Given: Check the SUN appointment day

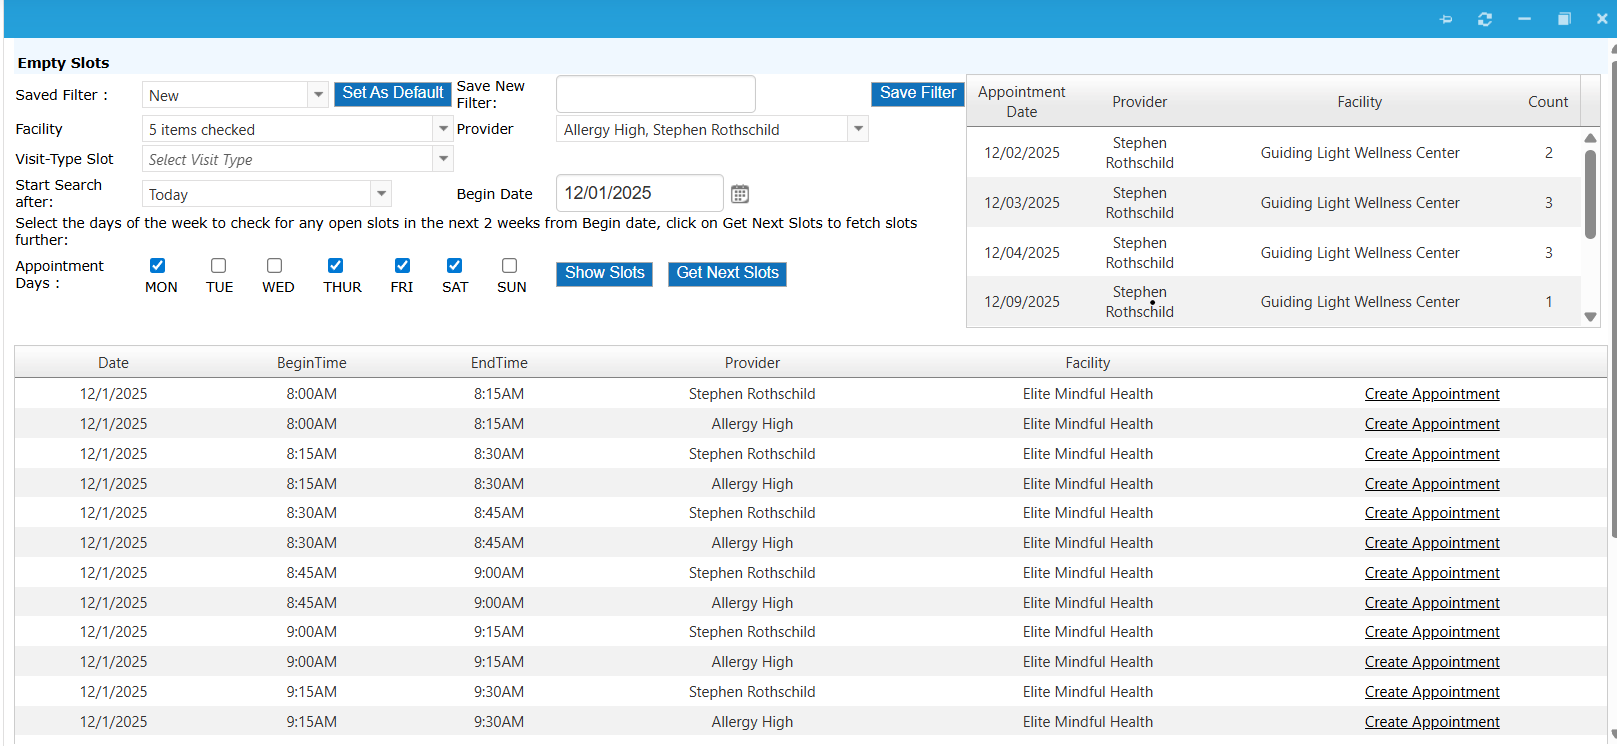Looking at the screenshot, I should click(509, 266).
